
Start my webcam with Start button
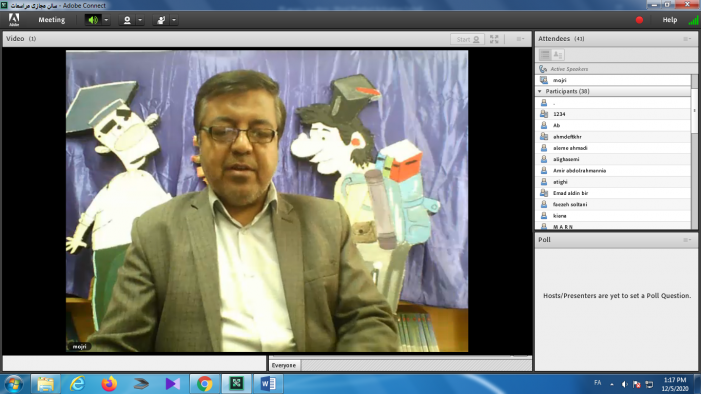(x=467, y=39)
